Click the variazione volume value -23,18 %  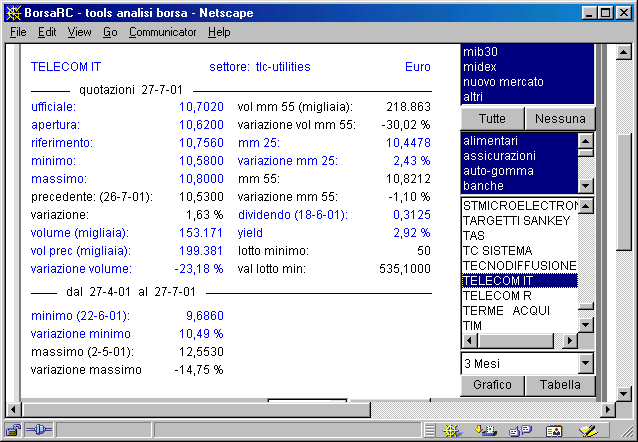199,269
